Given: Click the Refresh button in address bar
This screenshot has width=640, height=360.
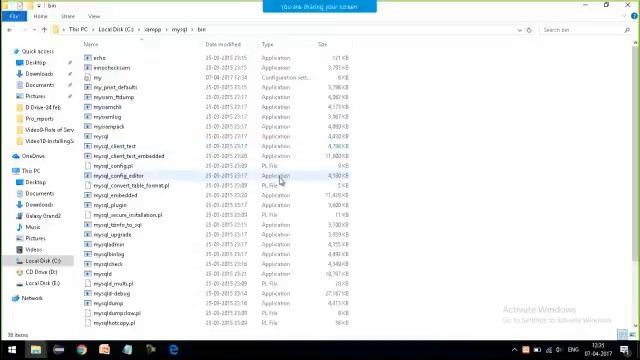Looking at the screenshot, I should click(x=529, y=30).
